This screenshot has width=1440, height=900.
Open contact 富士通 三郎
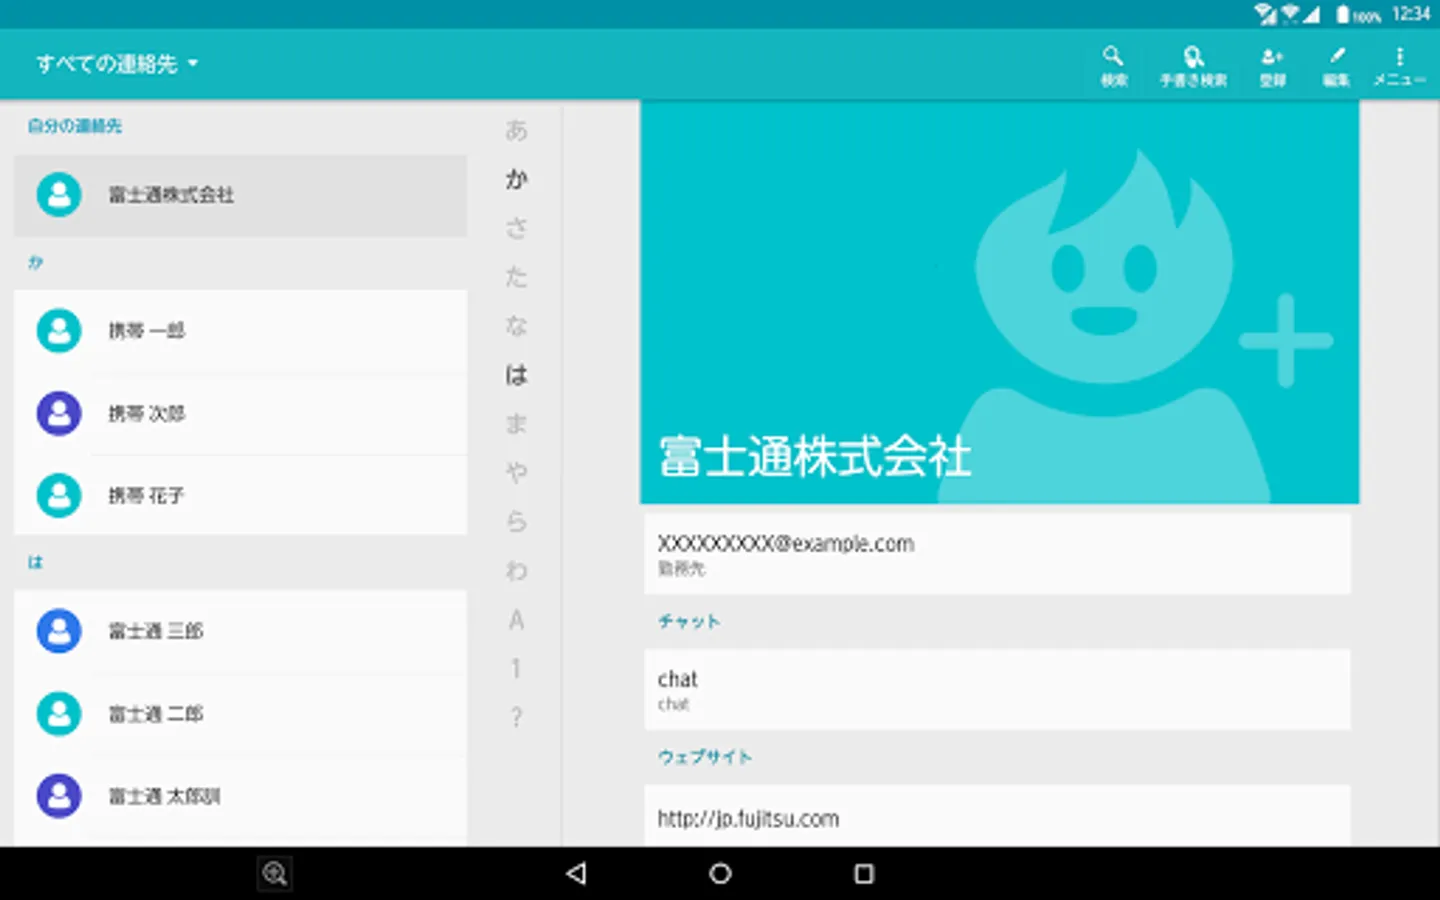click(x=240, y=631)
